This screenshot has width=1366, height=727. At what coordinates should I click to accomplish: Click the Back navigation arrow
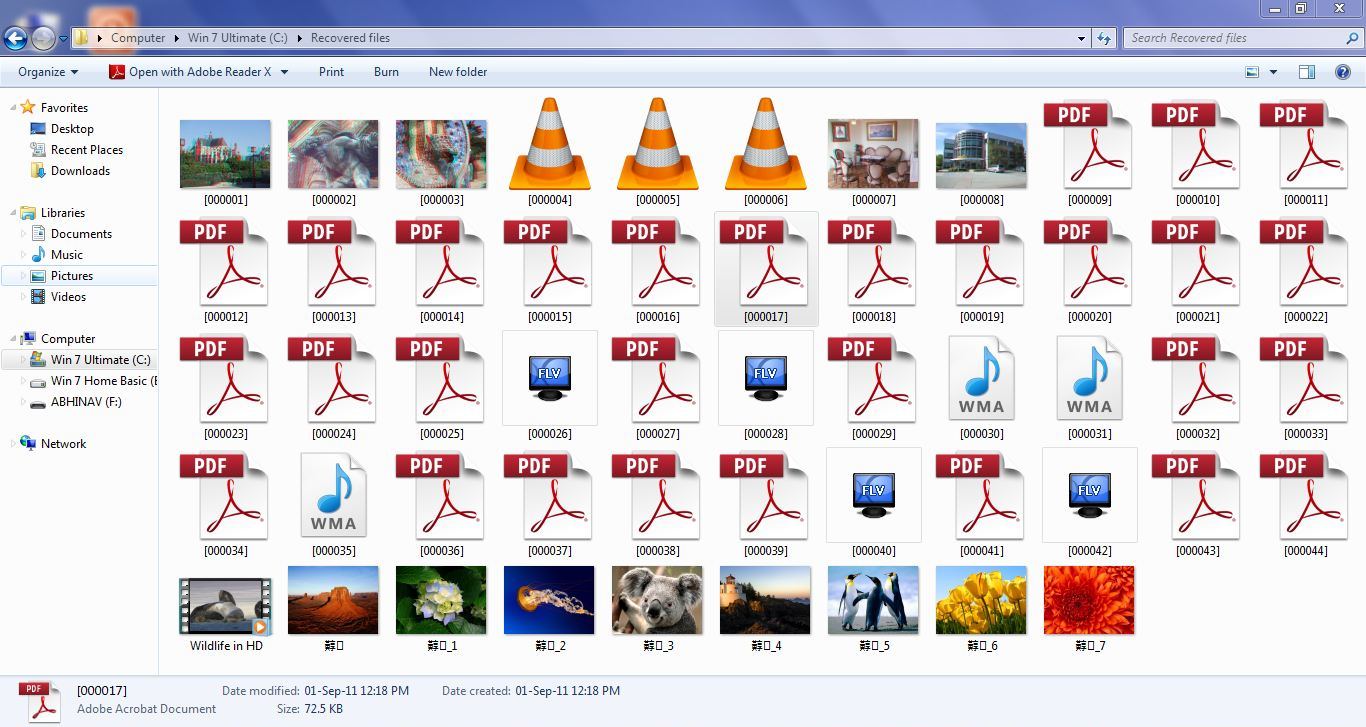click(x=15, y=38)
